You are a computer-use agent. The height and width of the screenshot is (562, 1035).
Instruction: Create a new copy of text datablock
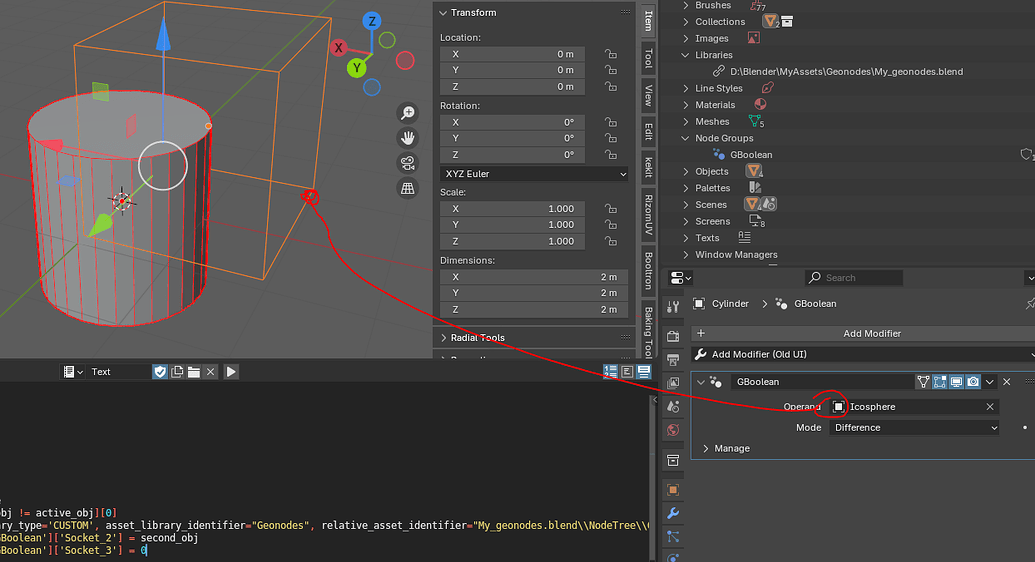click(x=177, y=372)
